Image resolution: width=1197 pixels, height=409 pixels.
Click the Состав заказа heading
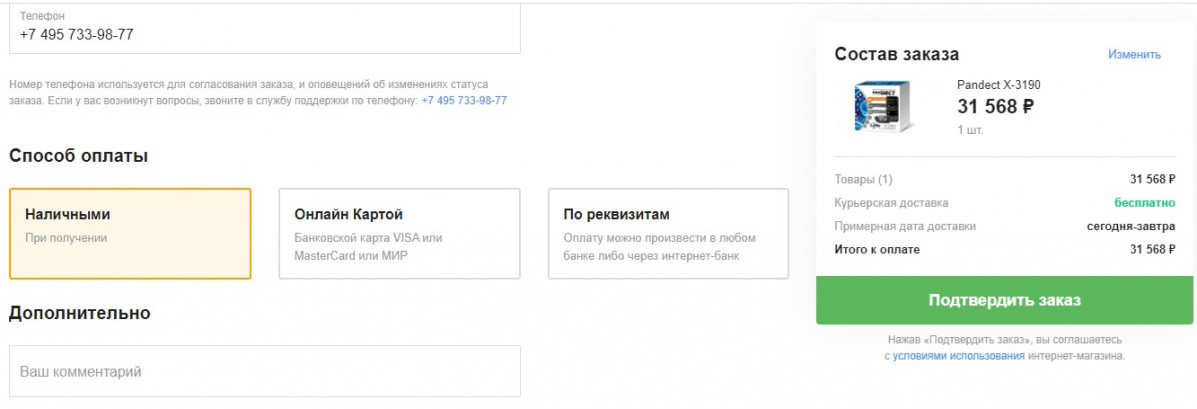(x=897, y=54)
